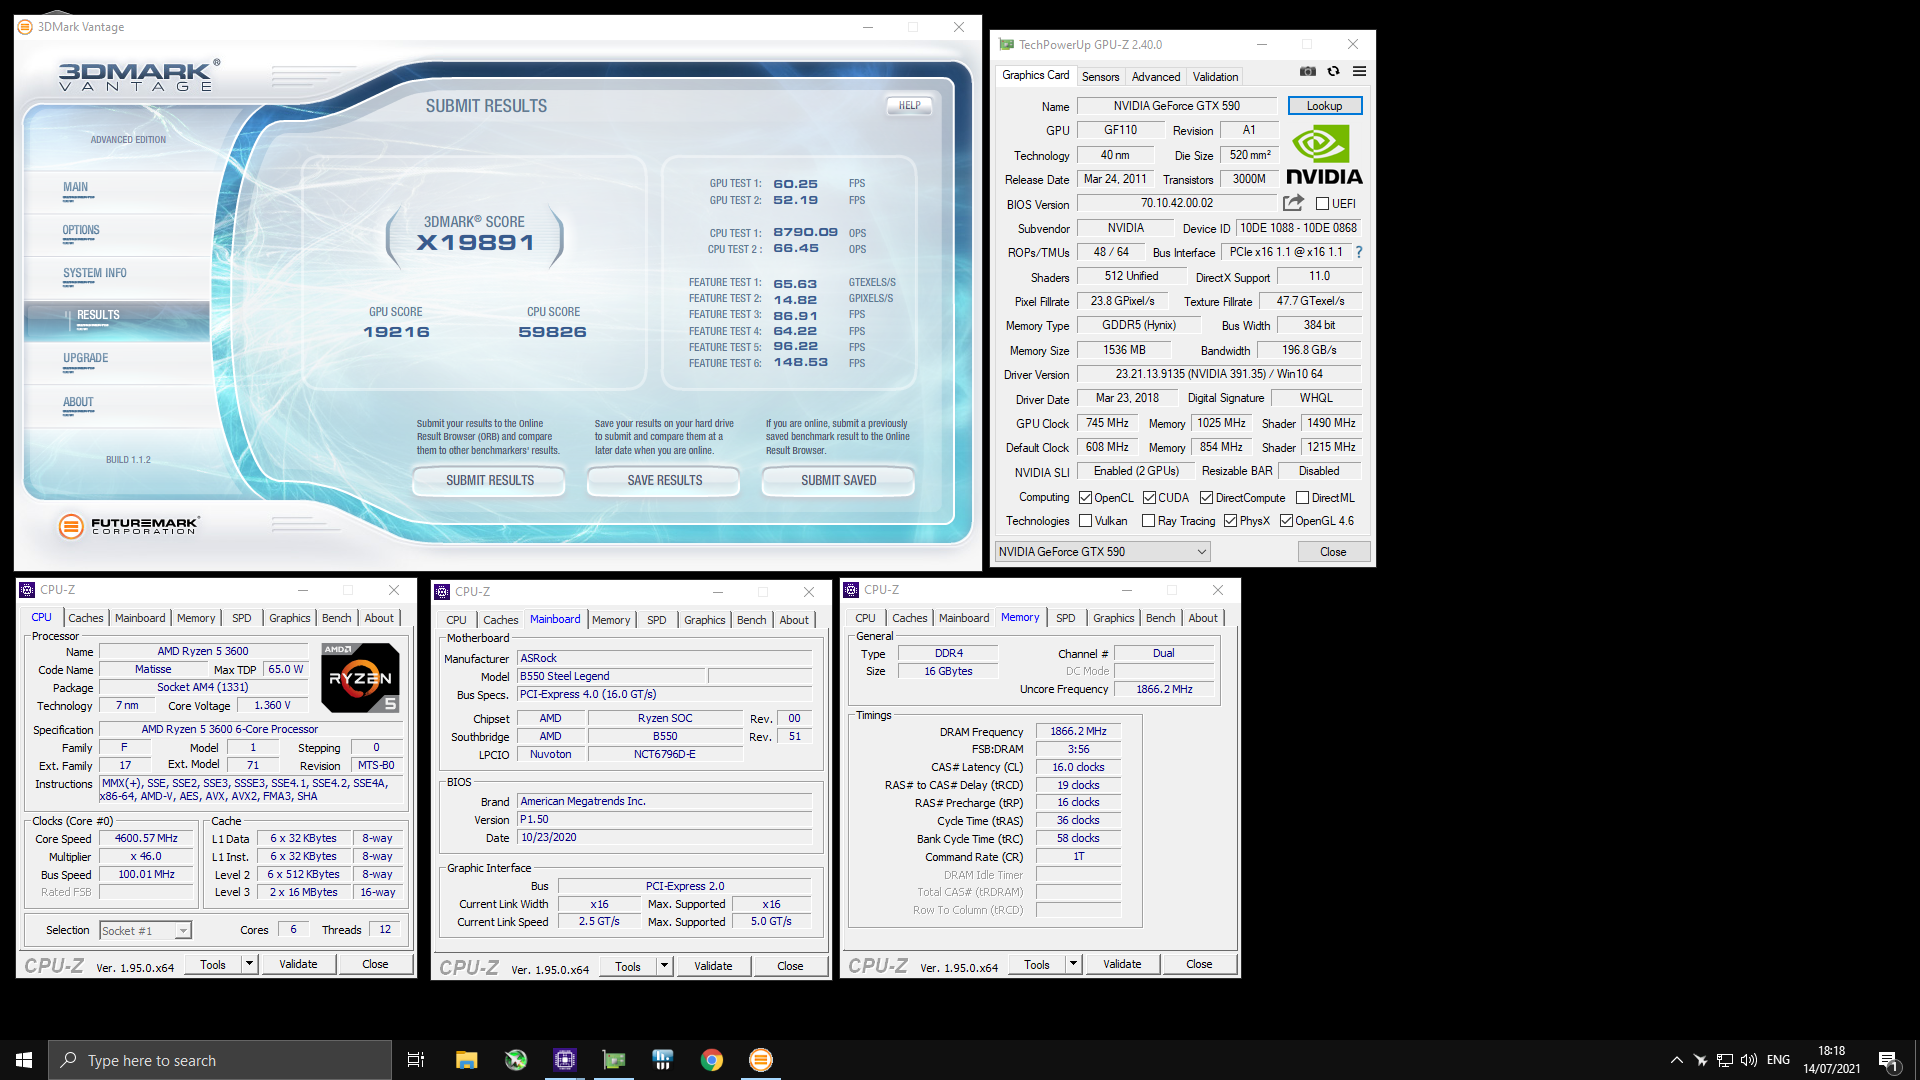The image size is (1920, 1080).
Task: Expand Tools dropdown arrow in Mainboard window
Action: [664, 966]
